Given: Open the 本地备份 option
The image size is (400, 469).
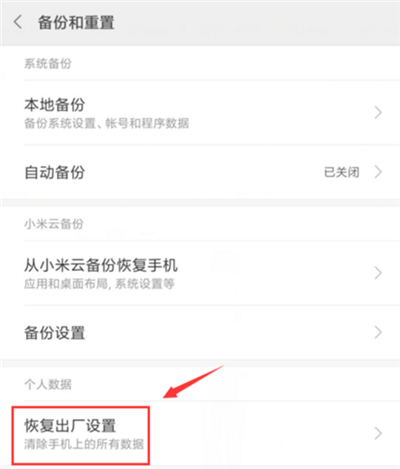Looking at the screenshot, I should pos(200,113).
